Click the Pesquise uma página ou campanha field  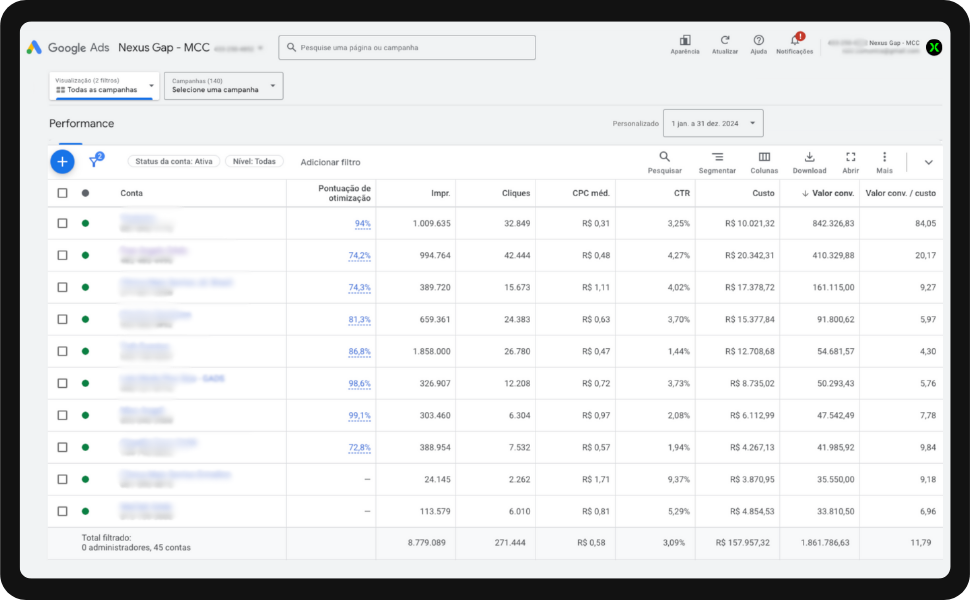(x=407, y=48)
